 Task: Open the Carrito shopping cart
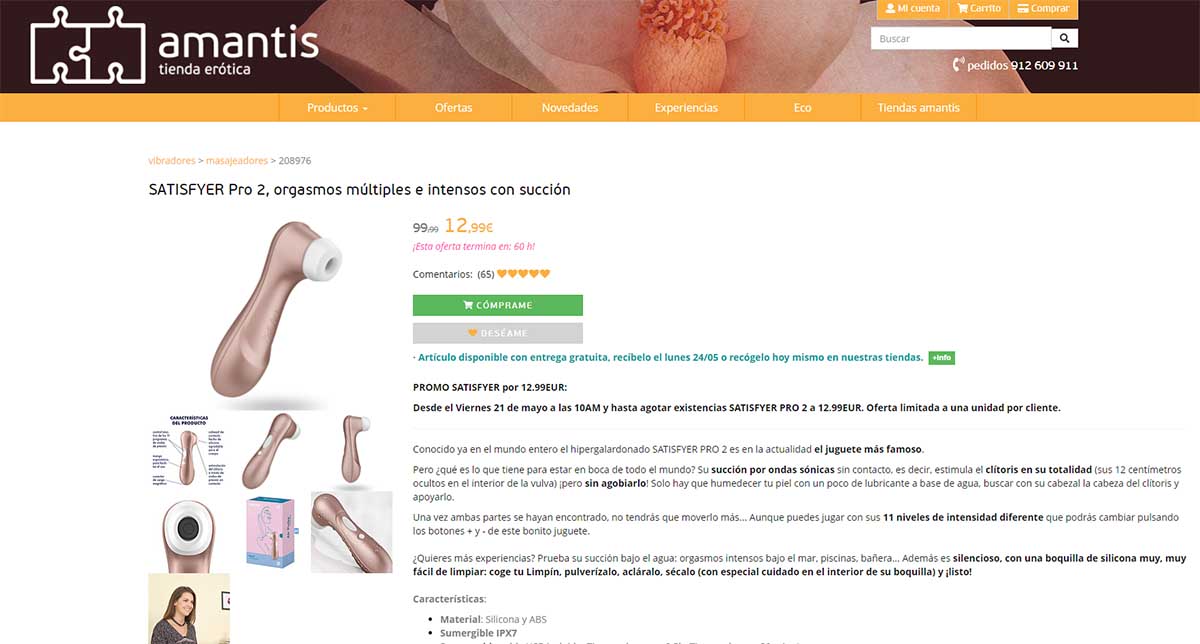(977, 9)
